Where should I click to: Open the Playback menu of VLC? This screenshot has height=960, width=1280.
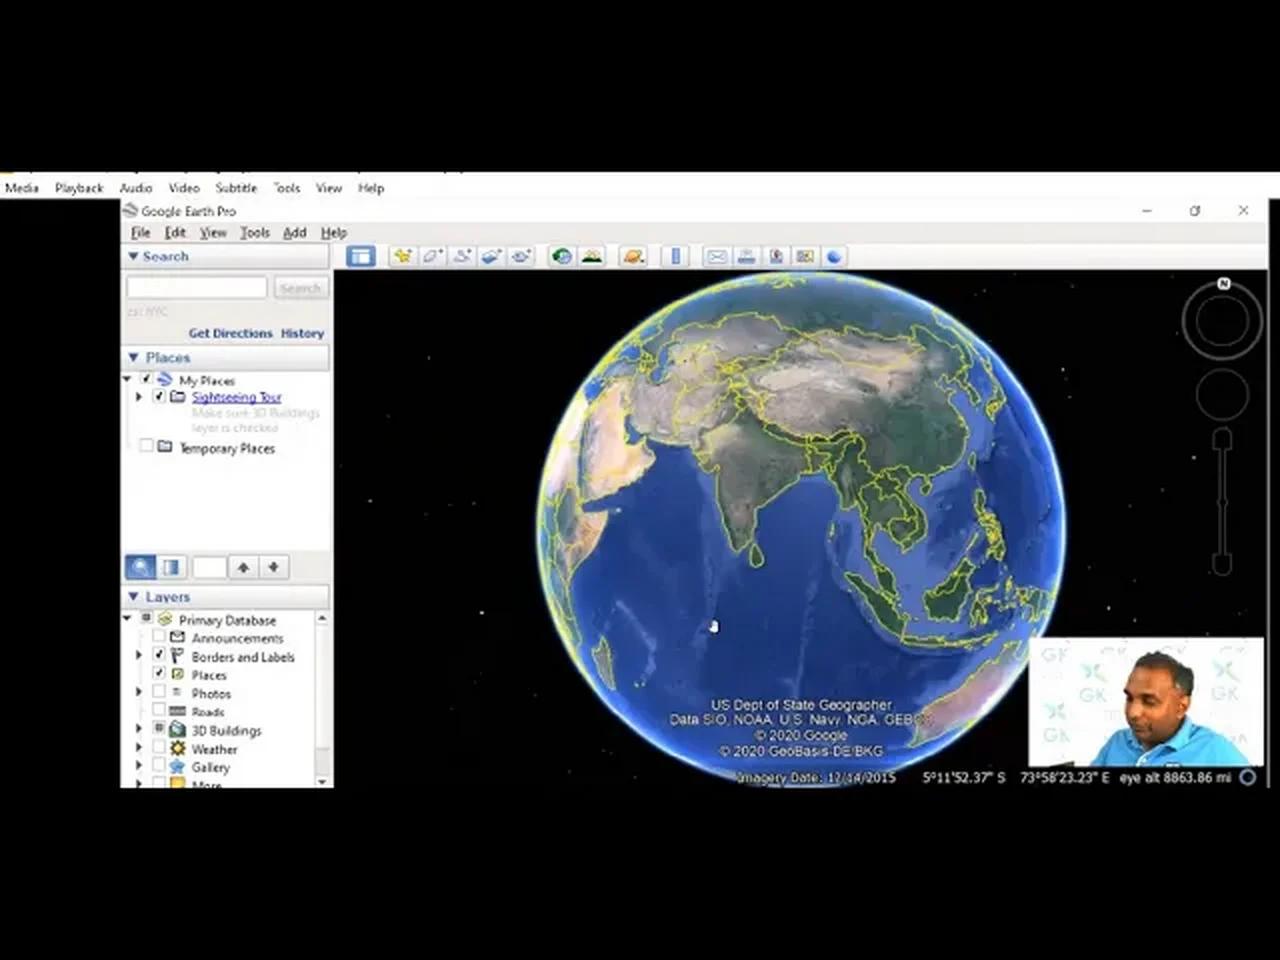coord(79,188)
